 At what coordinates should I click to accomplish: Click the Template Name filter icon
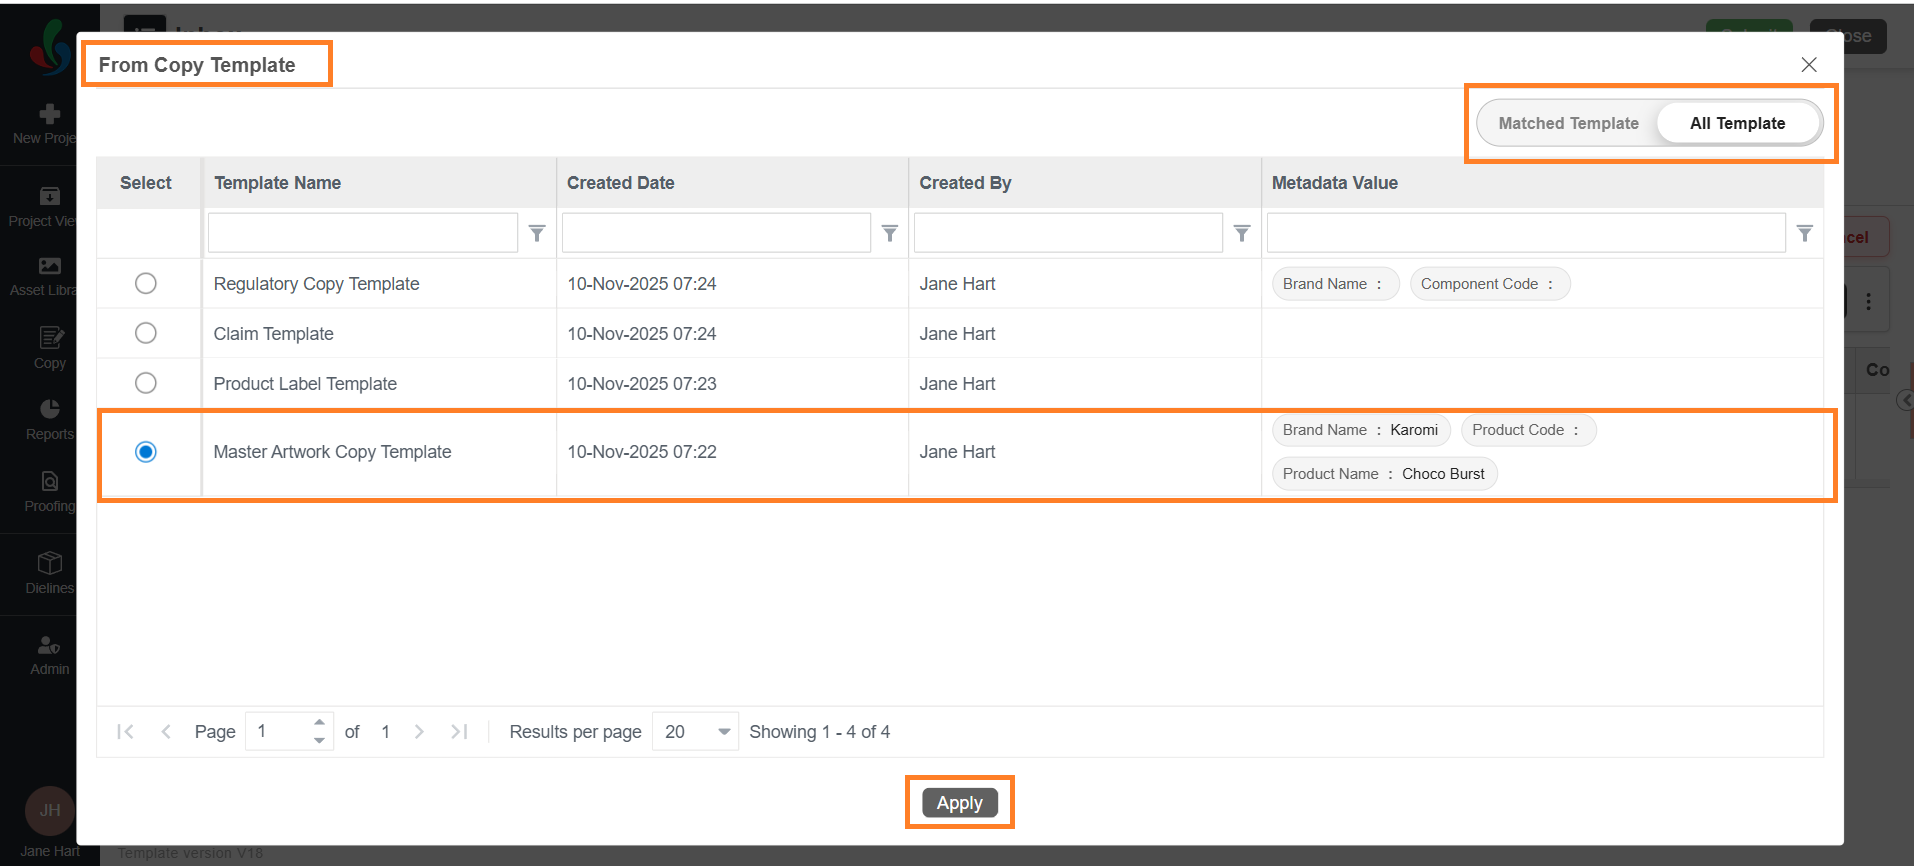click(x=537, y=233)
